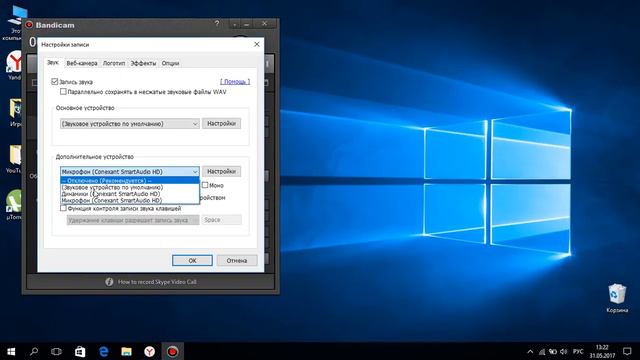
Task: Toggle Функция контроля записи звука клавишей checkbox
Action: 63,208
